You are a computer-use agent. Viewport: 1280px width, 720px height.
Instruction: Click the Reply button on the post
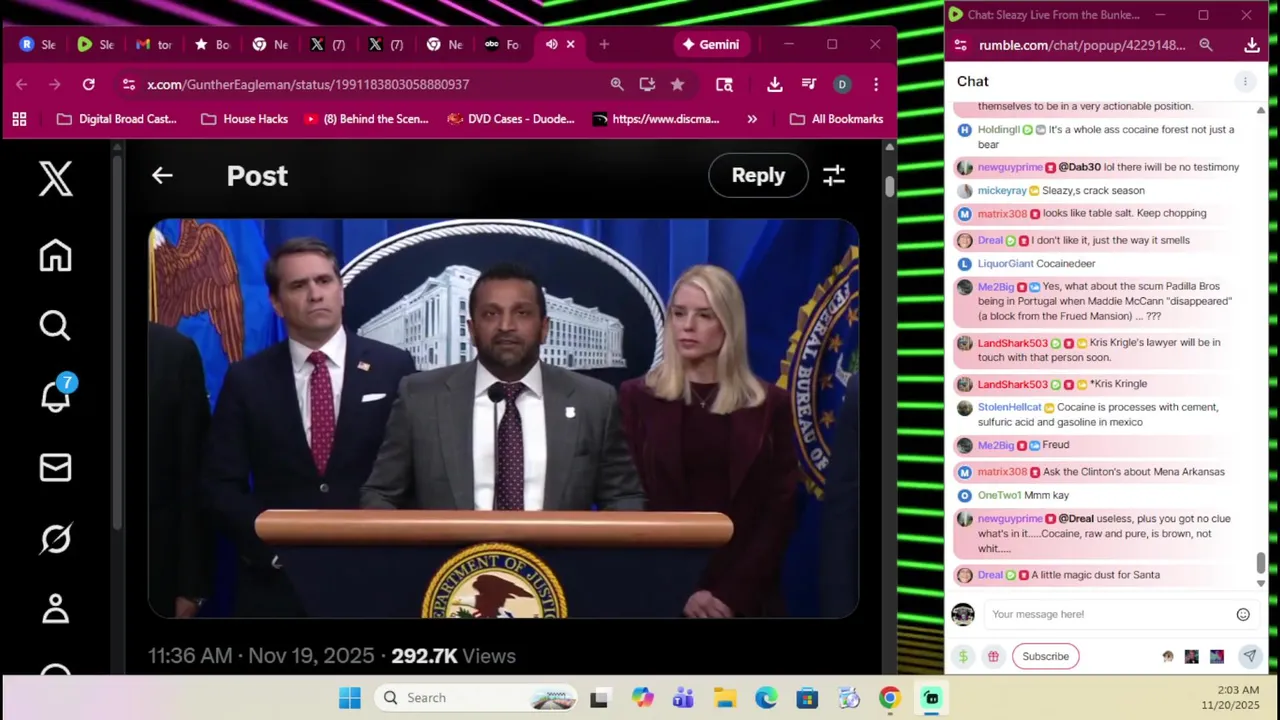758,175
